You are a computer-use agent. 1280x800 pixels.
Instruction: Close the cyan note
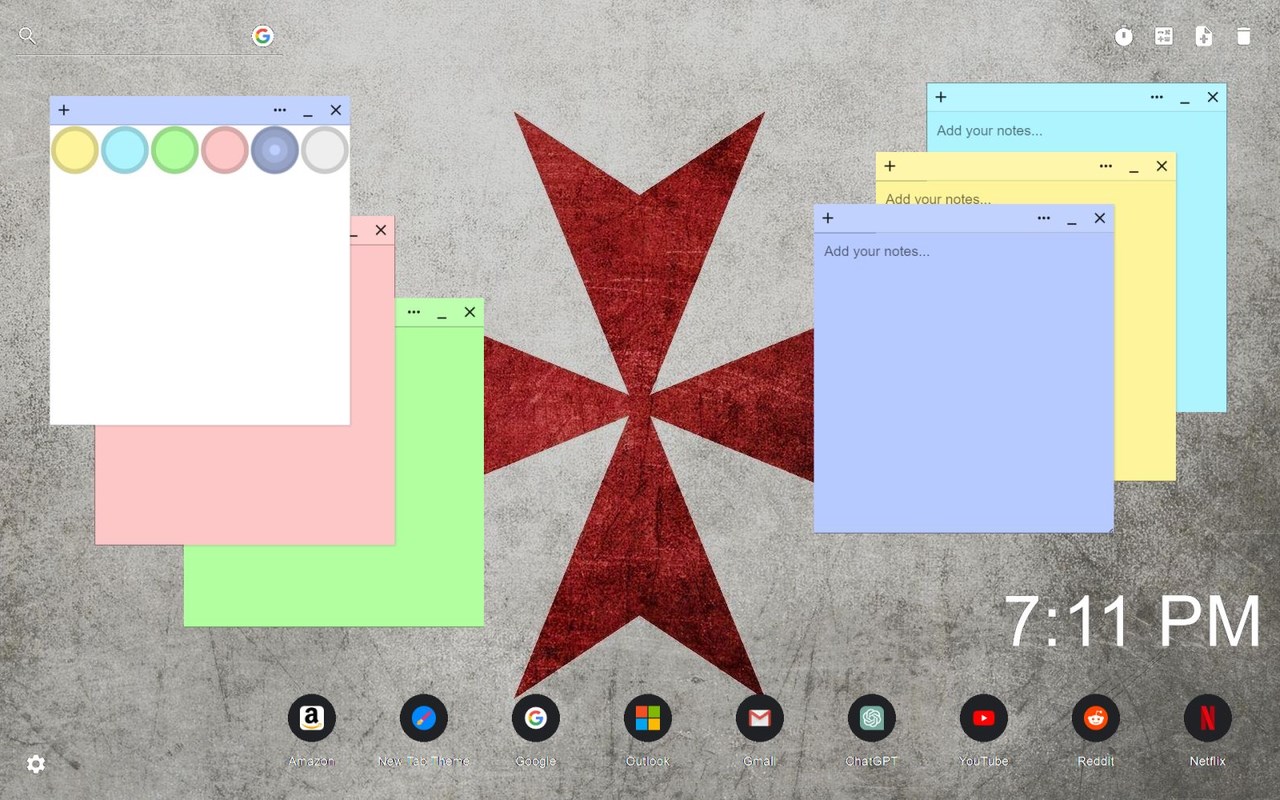click(1213, 97)
